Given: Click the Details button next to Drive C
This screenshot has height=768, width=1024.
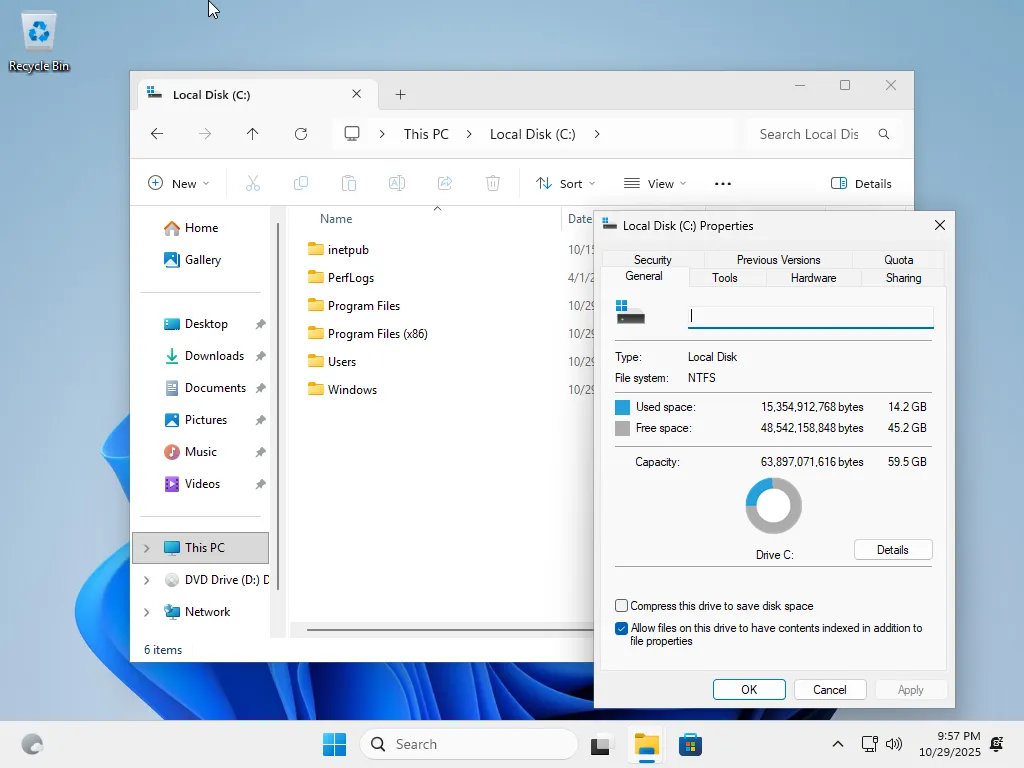Looking at the screenshot, I should click(x=892, y=549).
